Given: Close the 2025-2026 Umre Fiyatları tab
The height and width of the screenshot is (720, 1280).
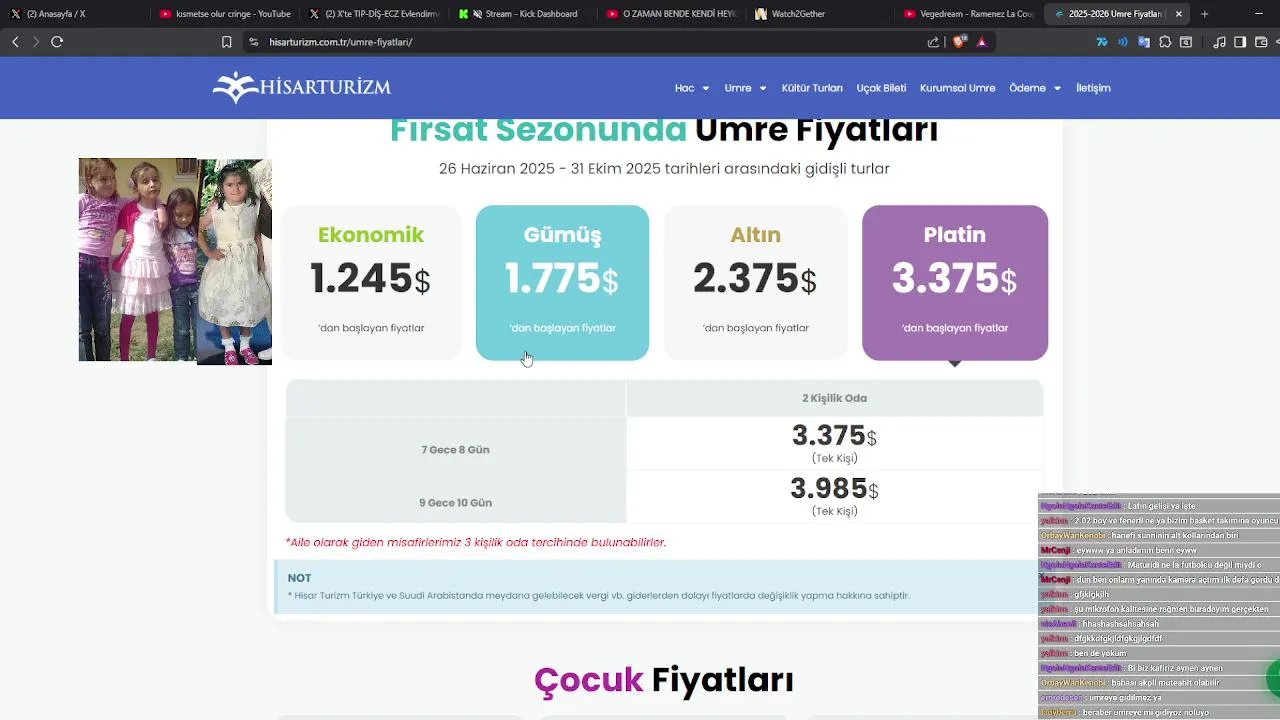Looking at the screenshot, I should 1178,14.
